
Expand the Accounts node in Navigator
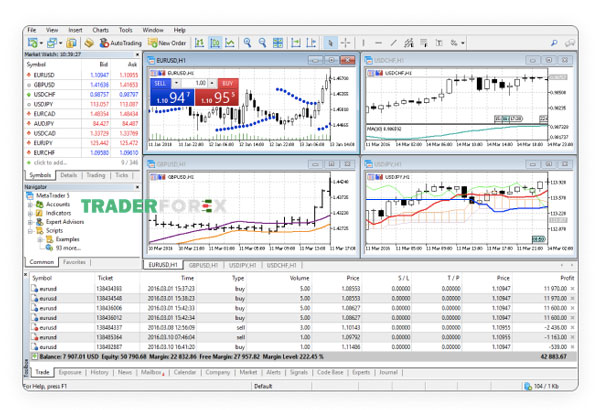pyautogui.click(x=29, y=204)
